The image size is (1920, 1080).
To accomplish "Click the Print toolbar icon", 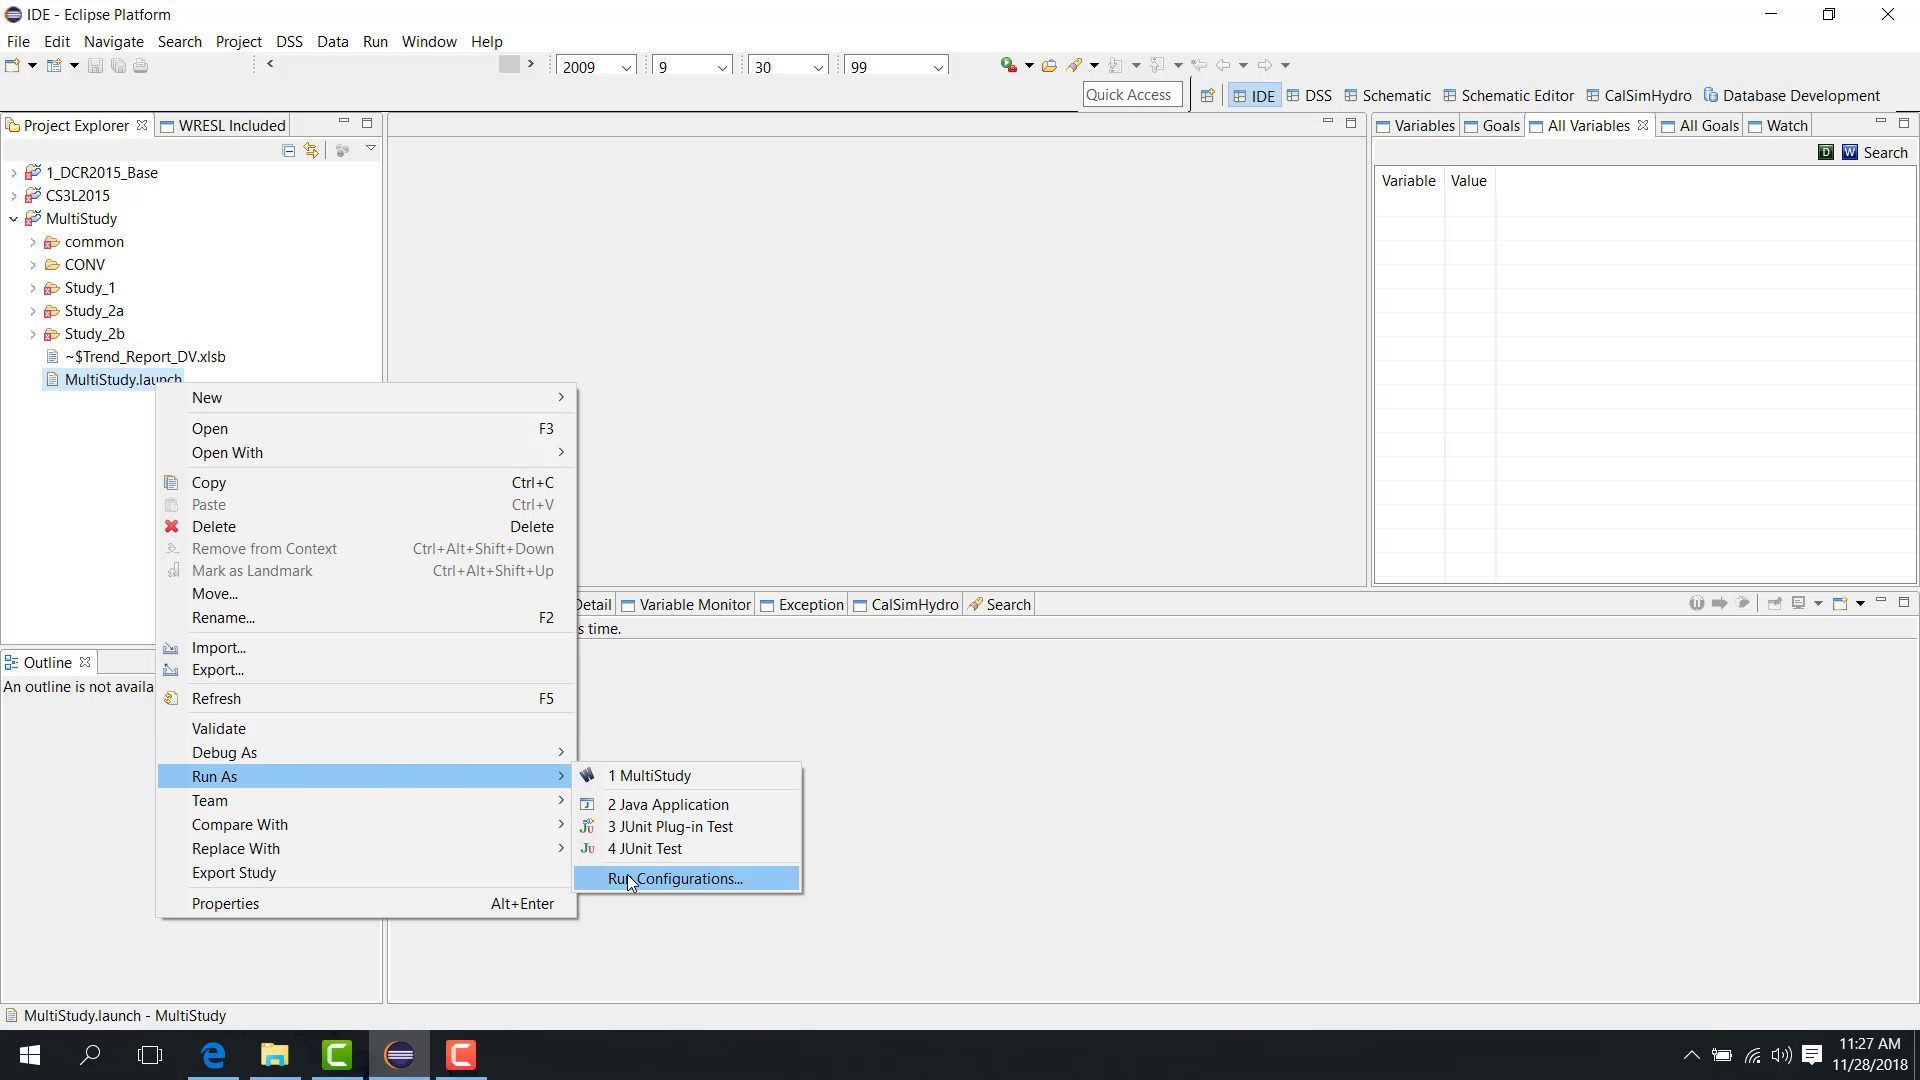I will tap(141, 66).
